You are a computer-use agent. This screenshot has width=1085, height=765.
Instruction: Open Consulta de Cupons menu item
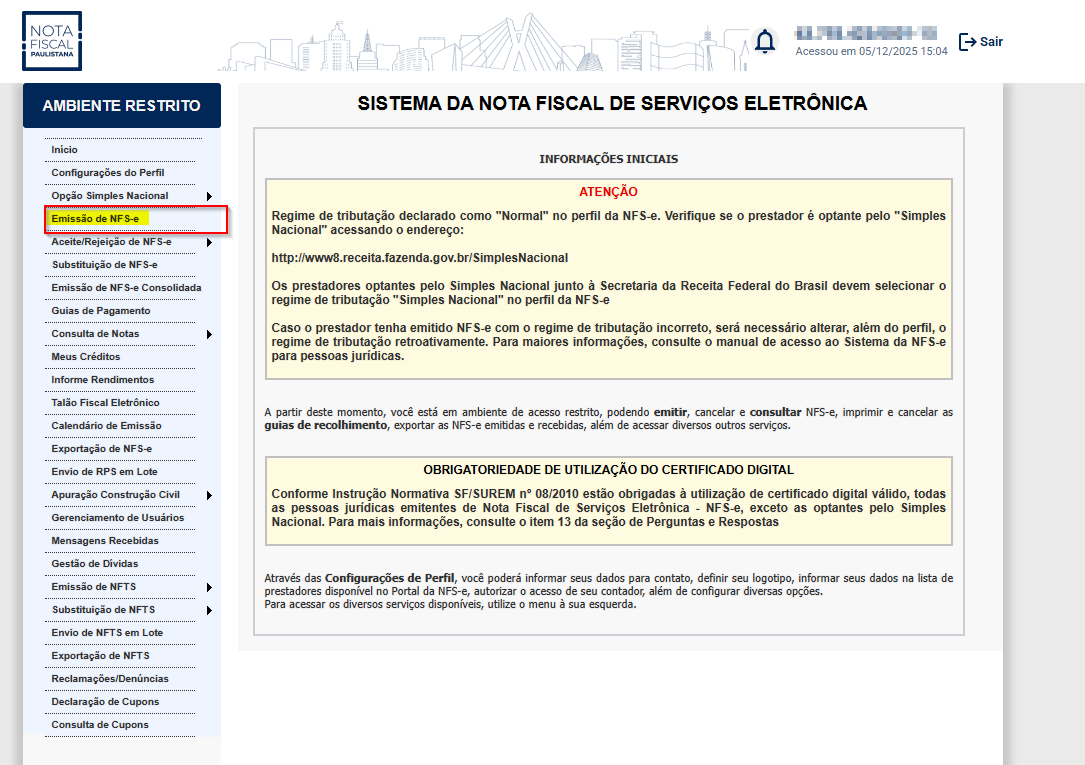click(100, 725)
